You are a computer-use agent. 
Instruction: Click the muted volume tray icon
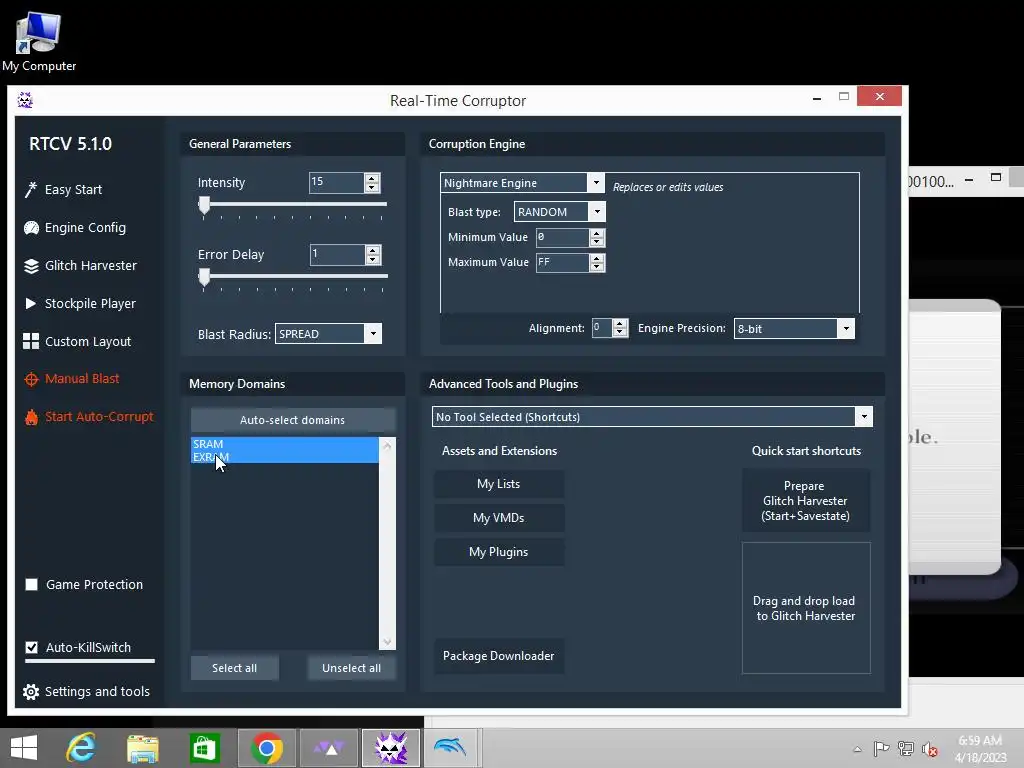pos(929,749)
